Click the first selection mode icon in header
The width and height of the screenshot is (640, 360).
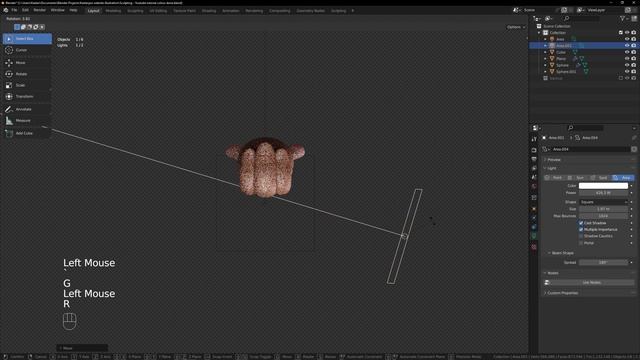point(17,27)
